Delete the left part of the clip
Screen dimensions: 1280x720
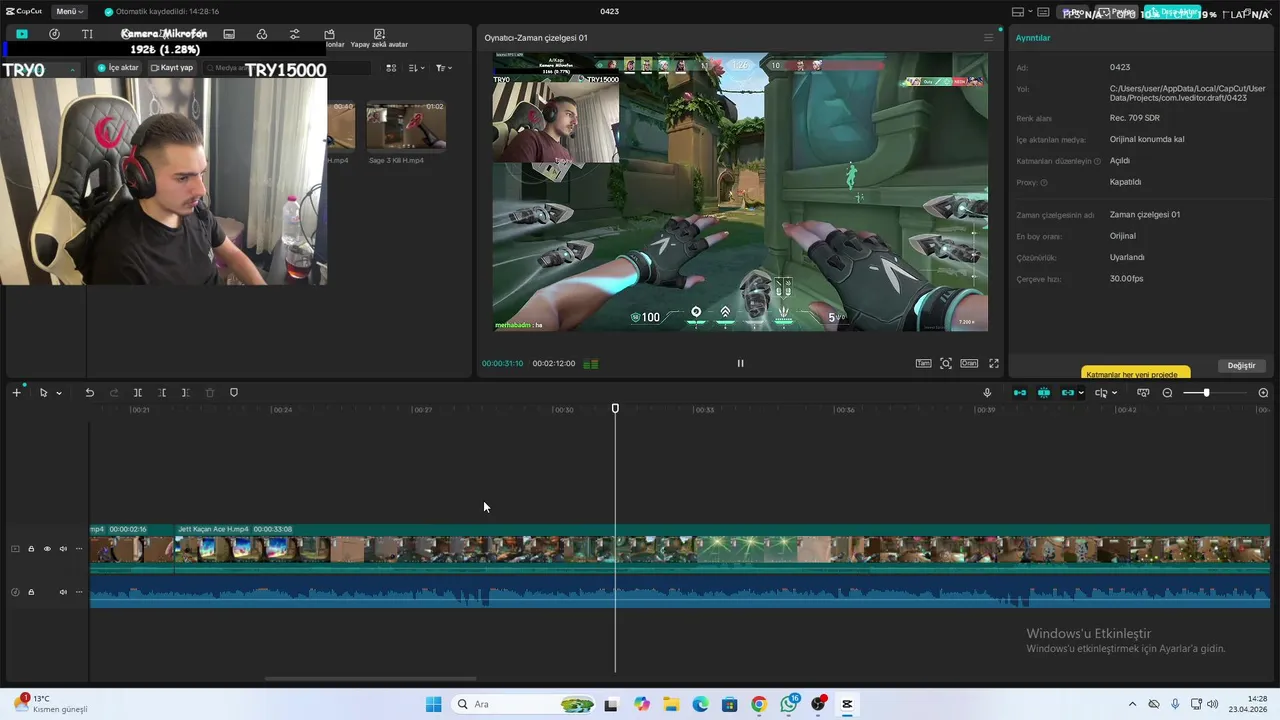(162, 393)
